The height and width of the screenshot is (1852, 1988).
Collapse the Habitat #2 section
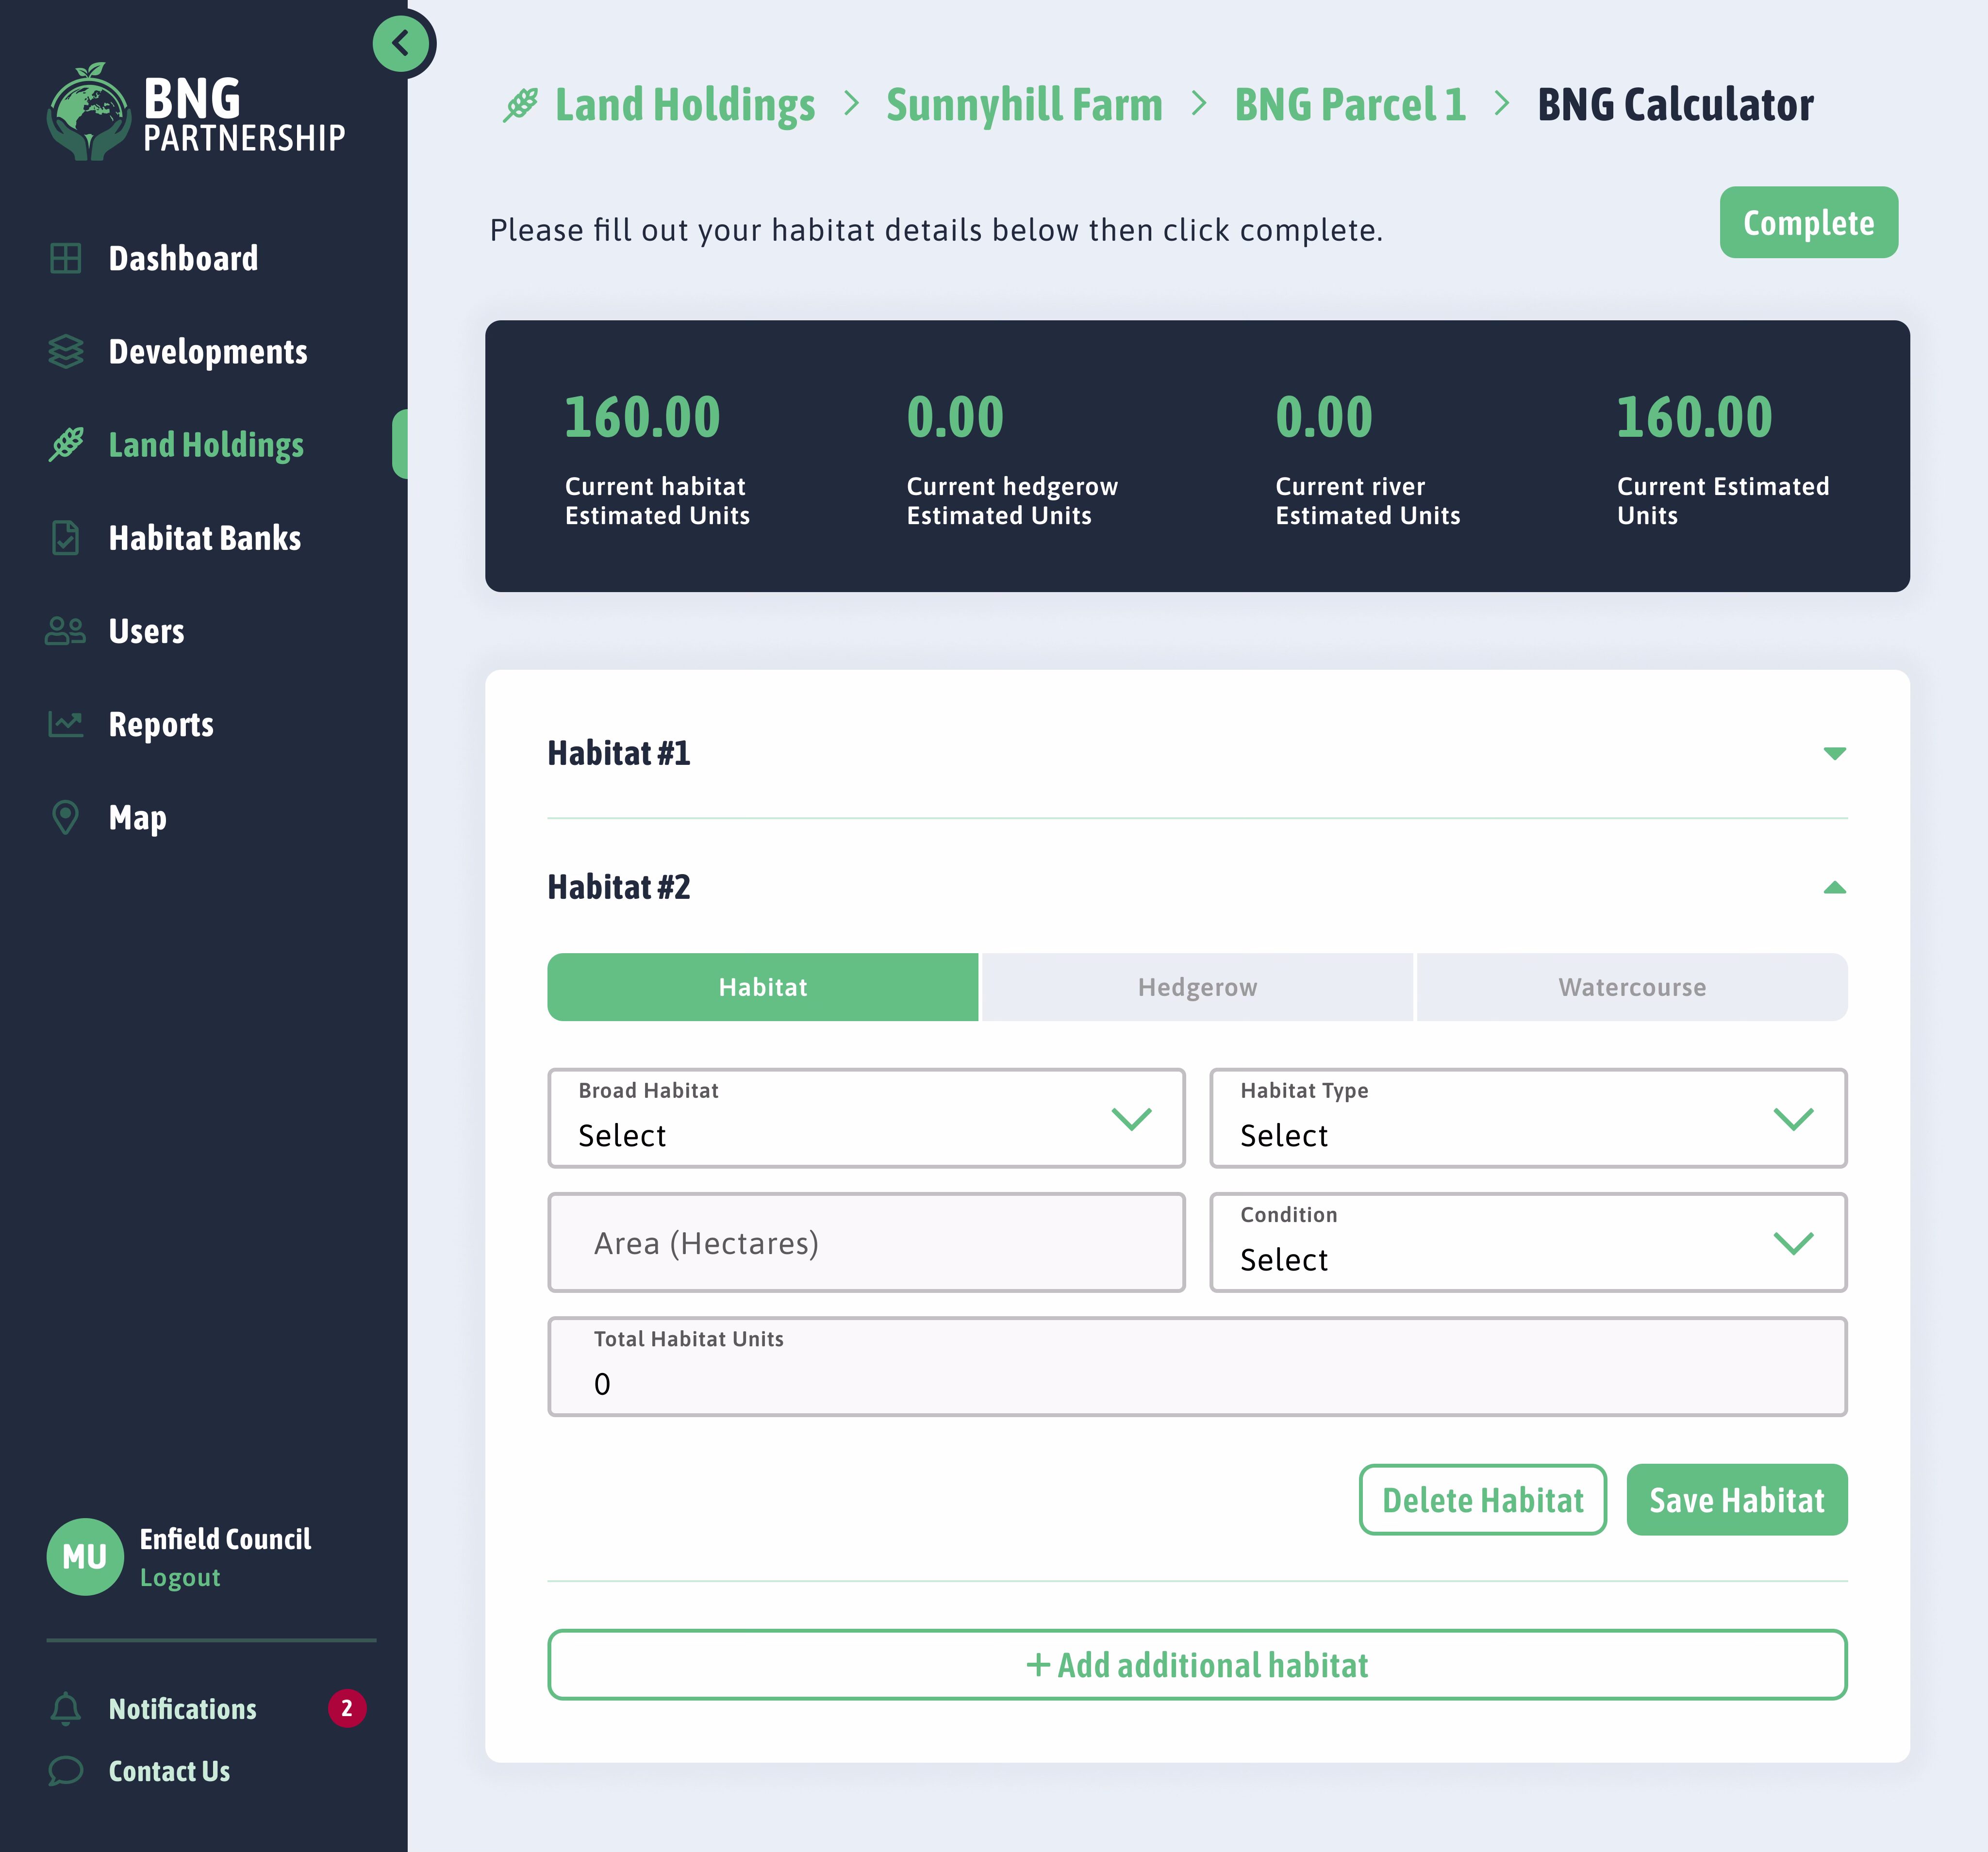(1833, 887)
